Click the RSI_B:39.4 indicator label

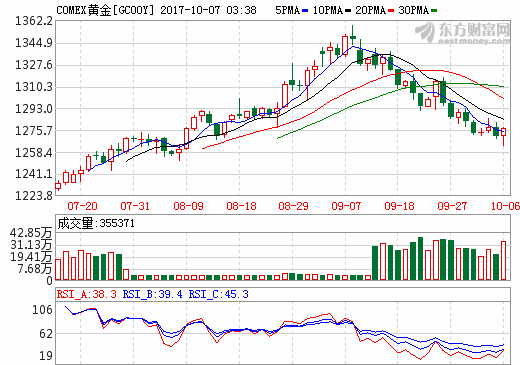(x=152, y=294)
